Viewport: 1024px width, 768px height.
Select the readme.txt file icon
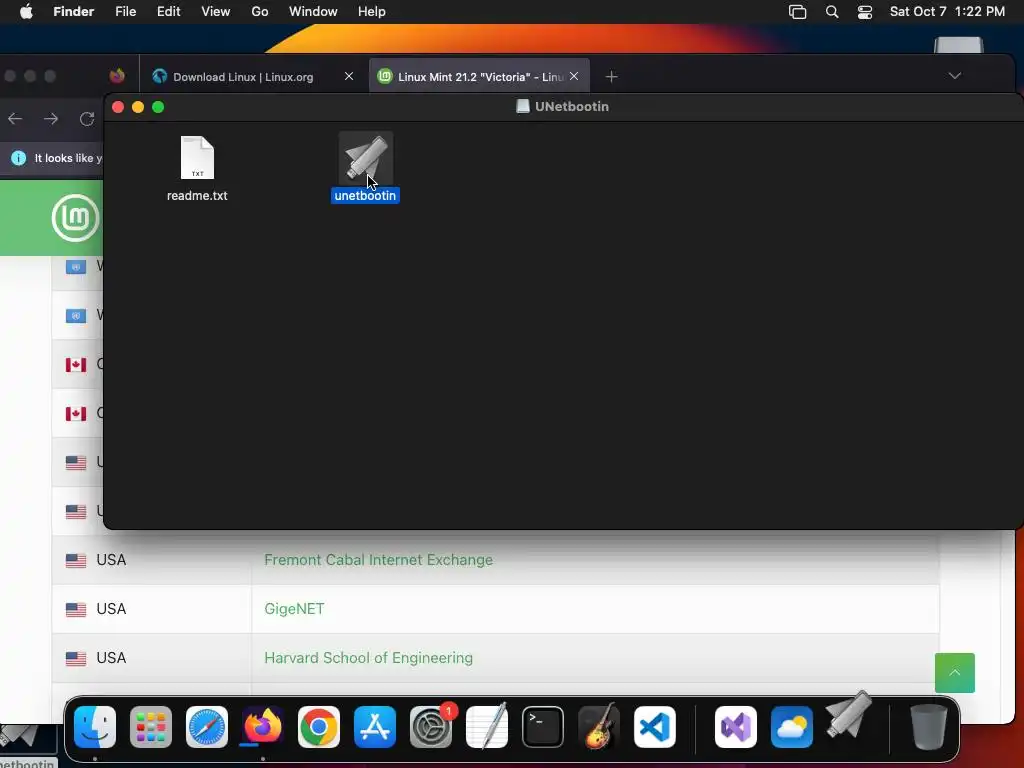point(197,157)
